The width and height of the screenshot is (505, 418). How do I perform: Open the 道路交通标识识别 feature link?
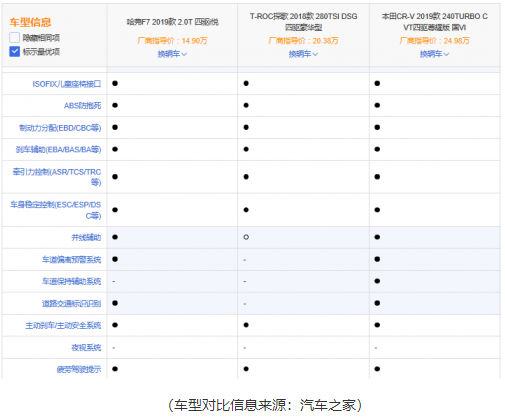(x=71, y=303)
